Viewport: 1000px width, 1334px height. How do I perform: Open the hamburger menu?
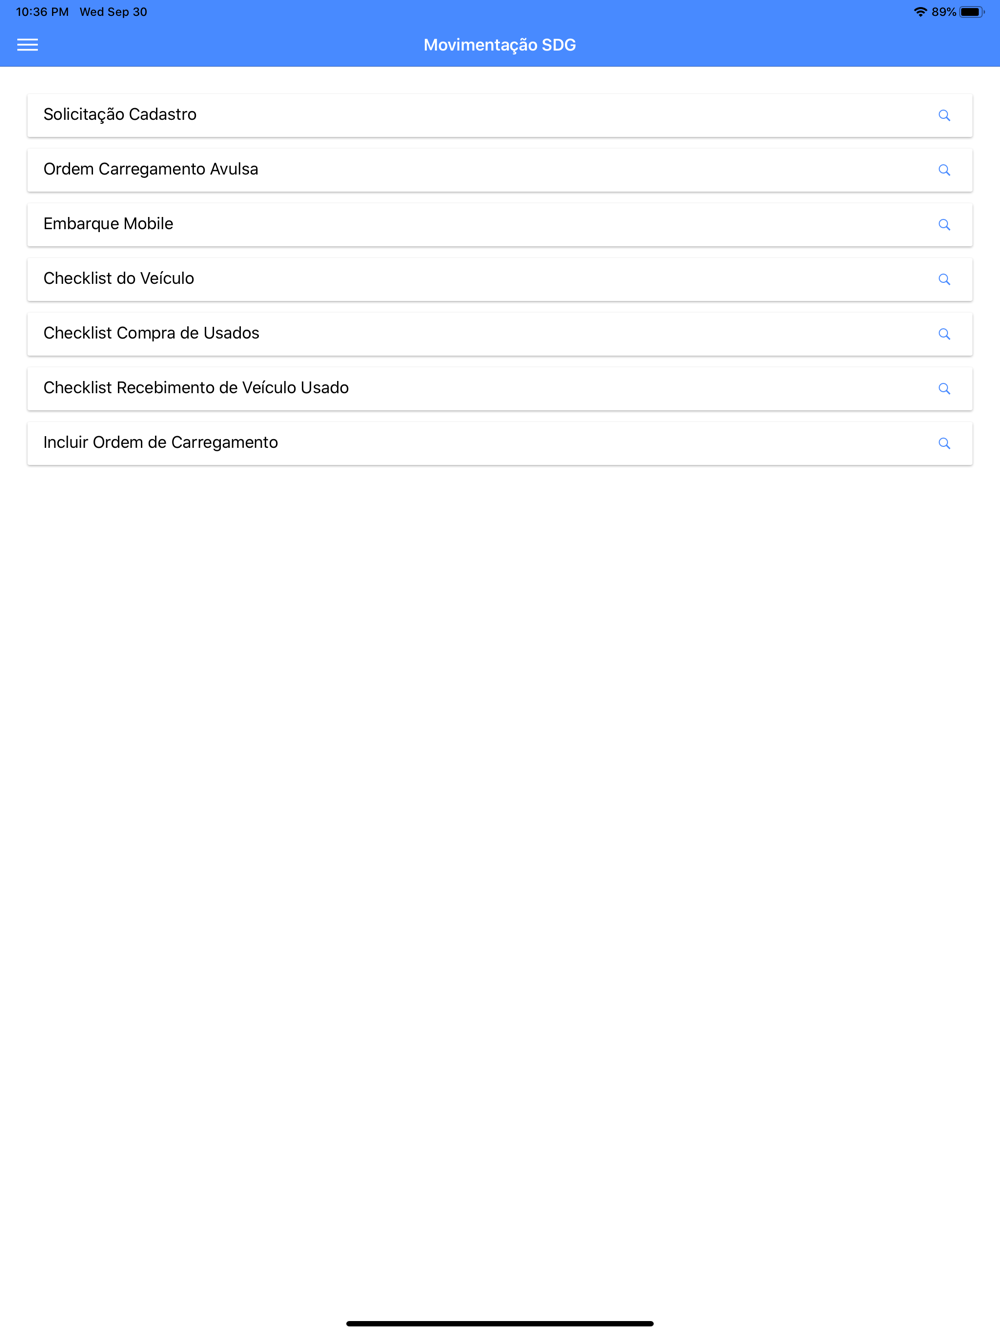tap(28, 45)
